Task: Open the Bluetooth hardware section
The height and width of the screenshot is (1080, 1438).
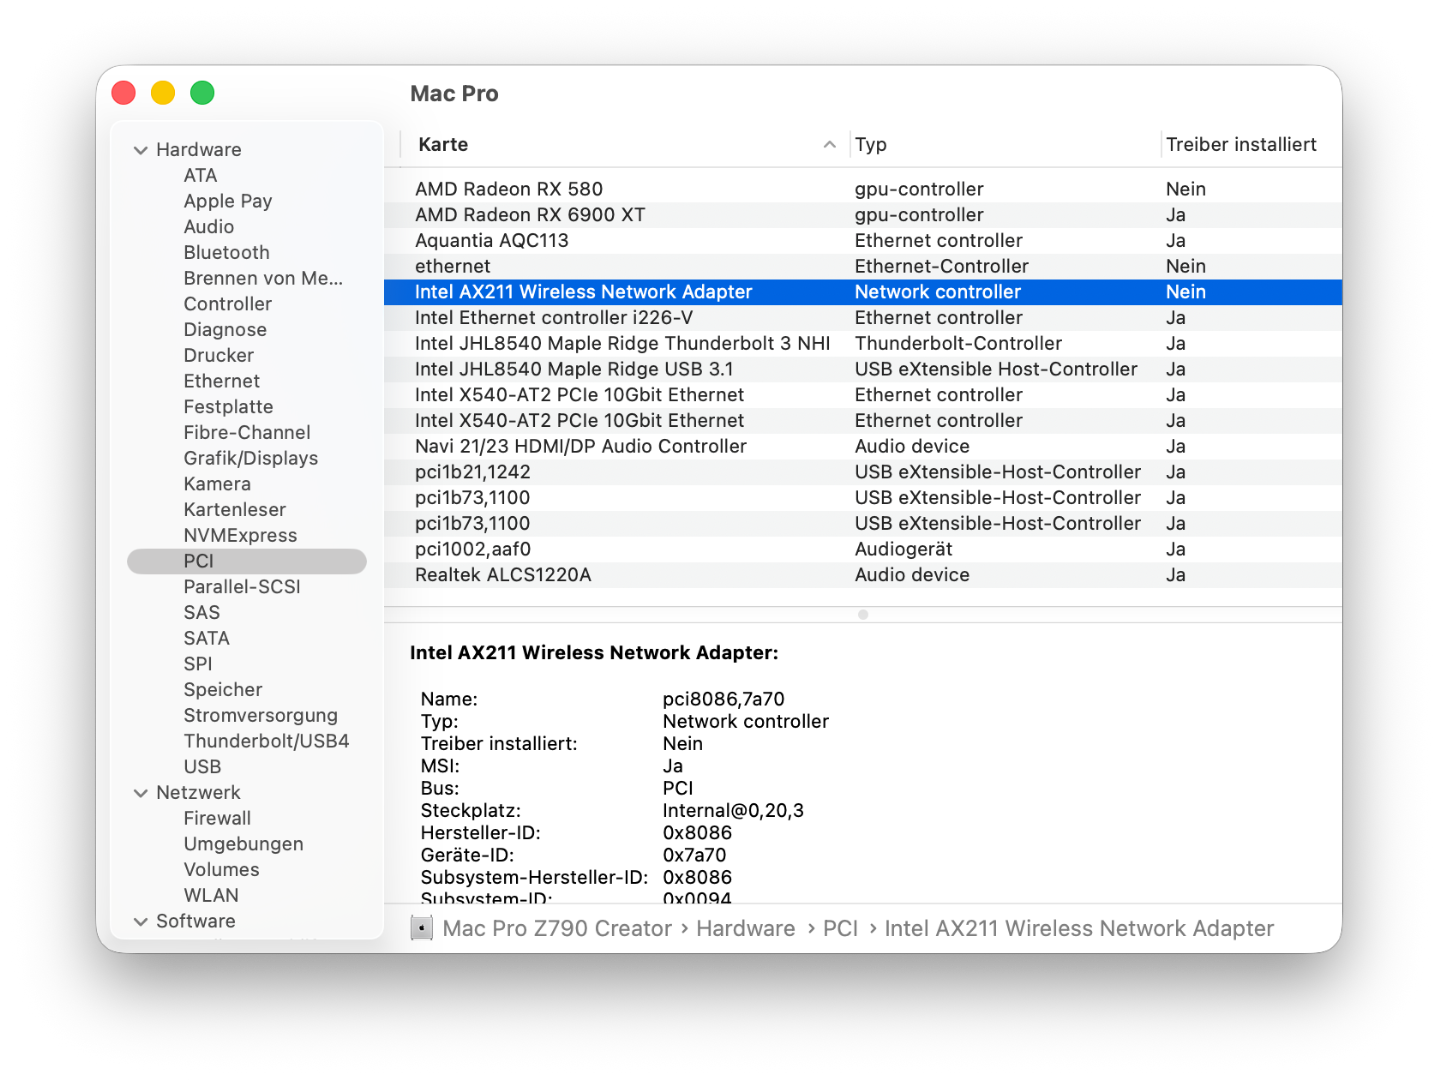Action: [227, 253]
